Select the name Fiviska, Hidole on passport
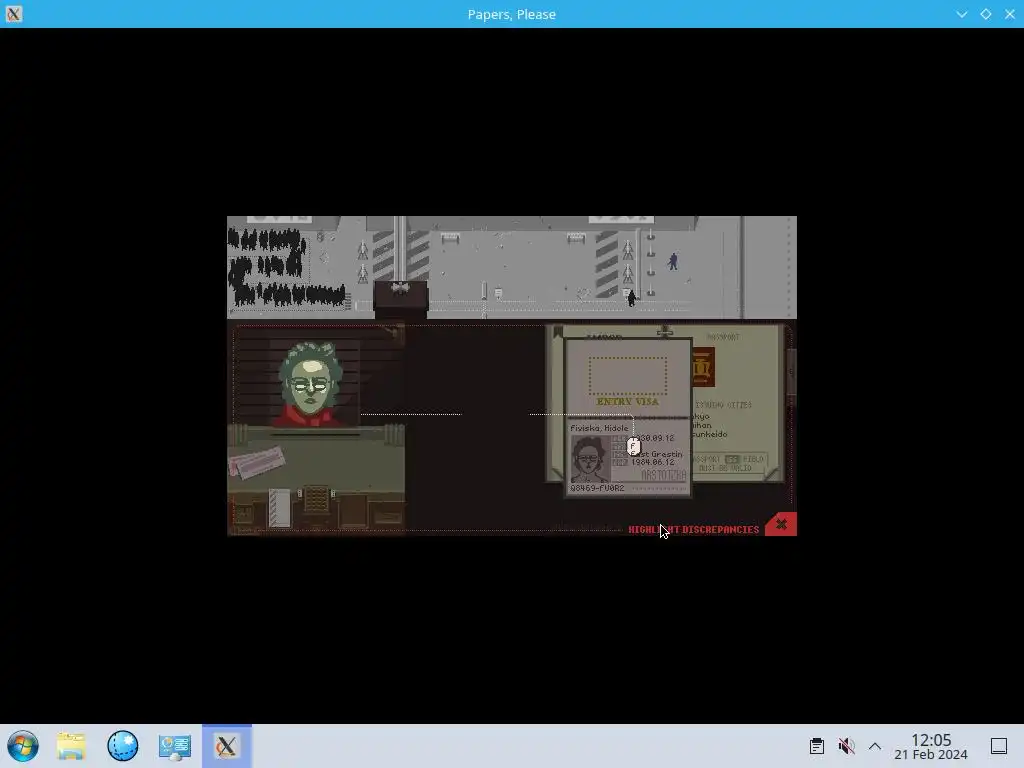1024x768 pixels. (599, 428)
